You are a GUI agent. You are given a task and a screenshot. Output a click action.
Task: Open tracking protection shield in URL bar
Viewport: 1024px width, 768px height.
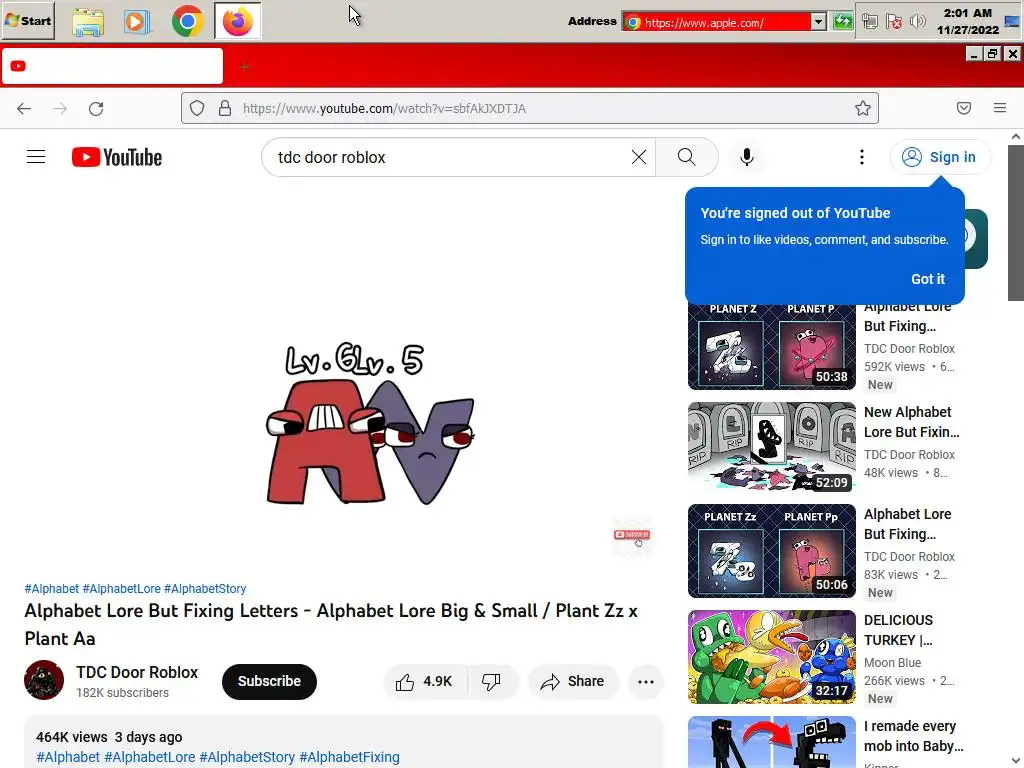coord(197,108)
